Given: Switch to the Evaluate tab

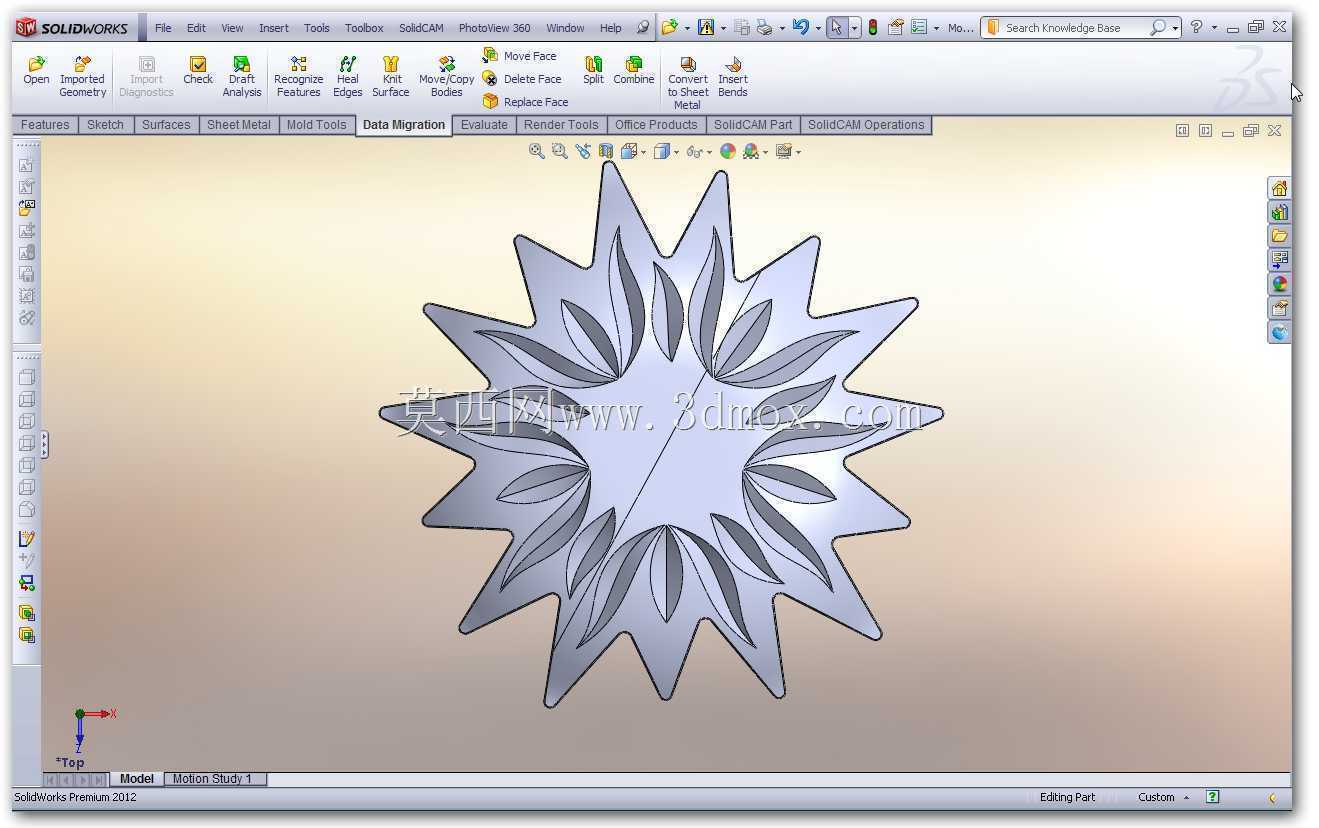Looking at the screenshot, I should [484, 125].
